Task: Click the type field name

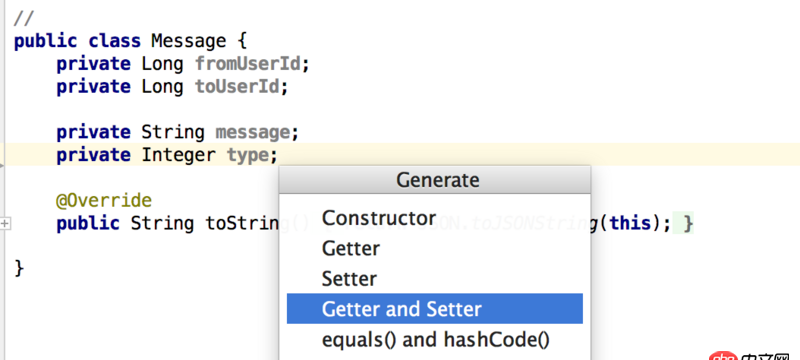Action: 247,155
